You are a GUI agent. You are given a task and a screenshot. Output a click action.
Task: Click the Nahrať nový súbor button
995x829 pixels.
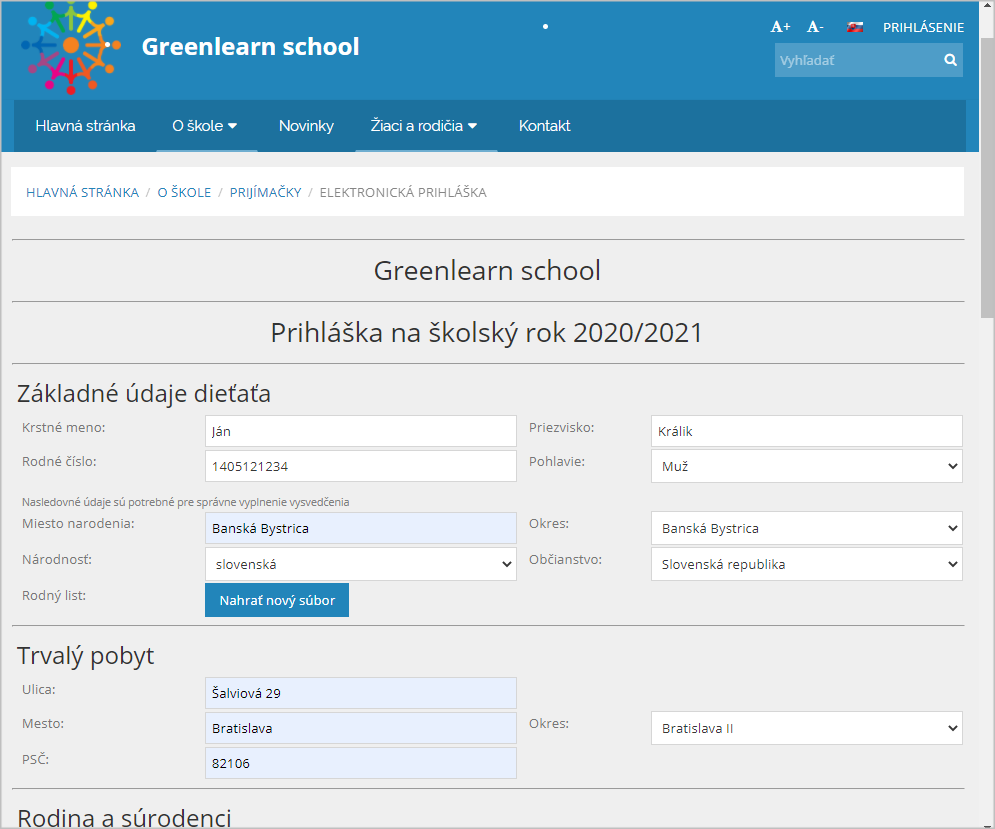277,600
